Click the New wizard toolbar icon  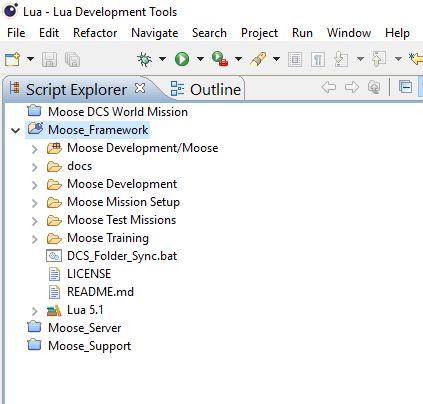[13, 59]
